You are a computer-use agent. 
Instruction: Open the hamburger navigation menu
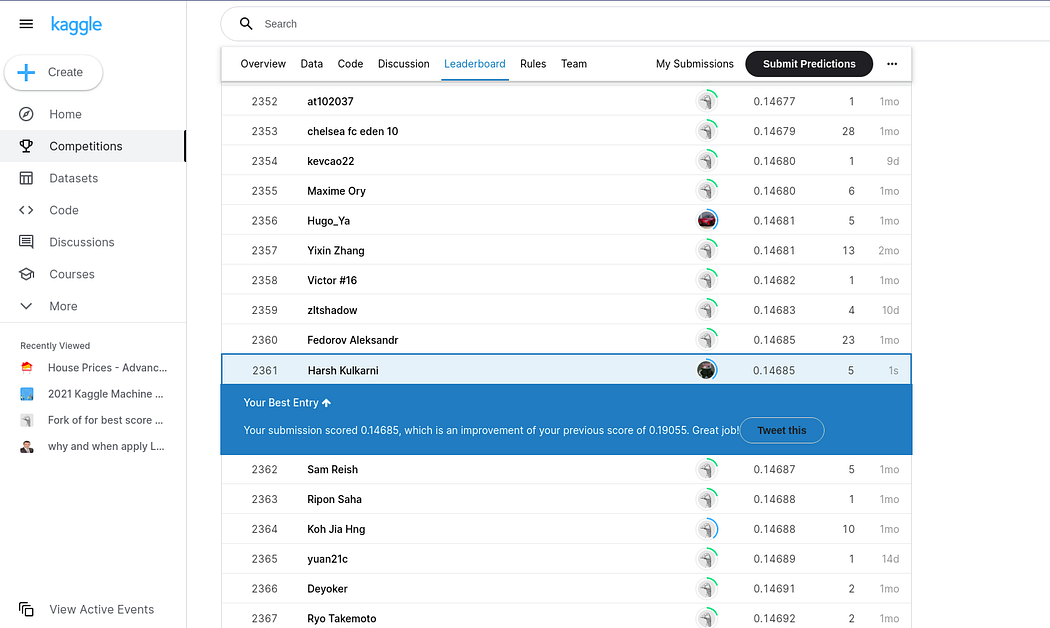tap(26, 24)
